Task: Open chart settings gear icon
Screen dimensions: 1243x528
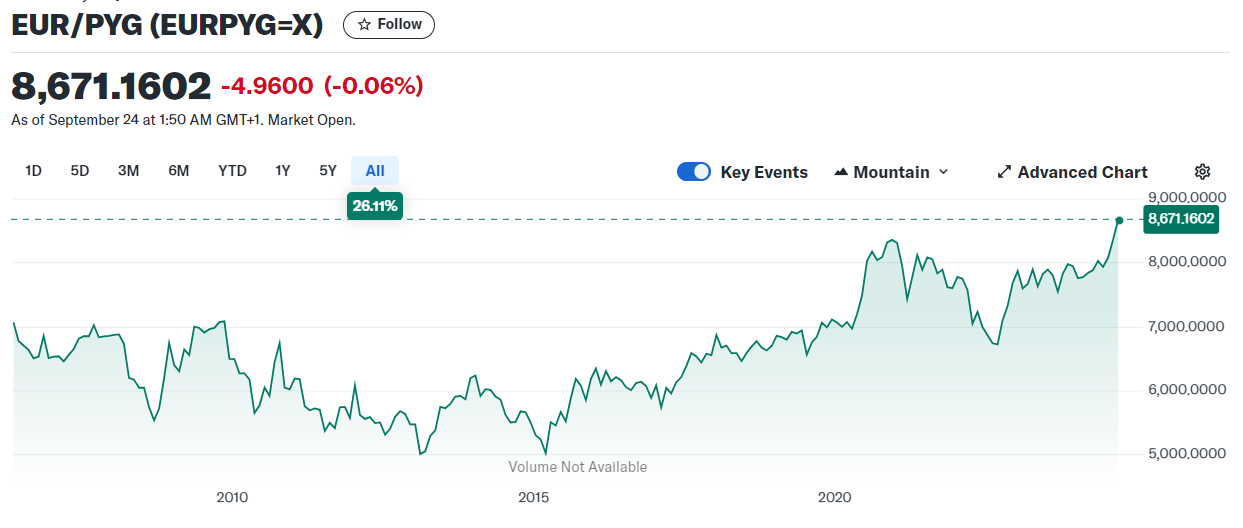Action: coord(1202,172)
